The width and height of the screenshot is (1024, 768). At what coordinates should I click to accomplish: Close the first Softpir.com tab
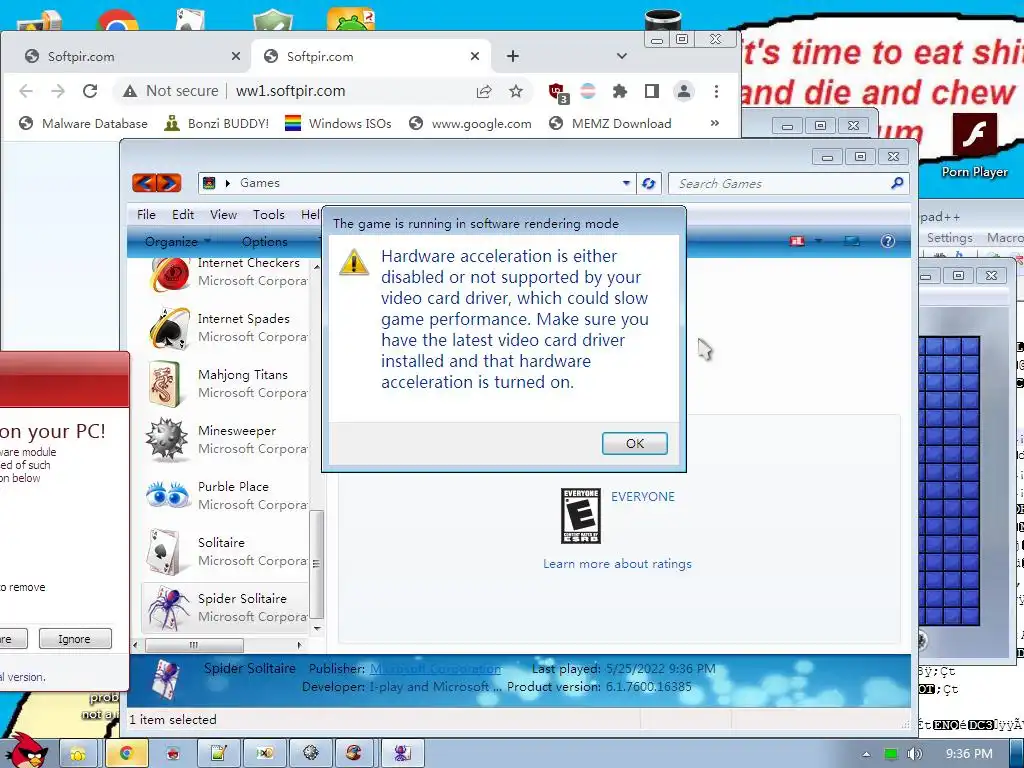coord(236,56)
